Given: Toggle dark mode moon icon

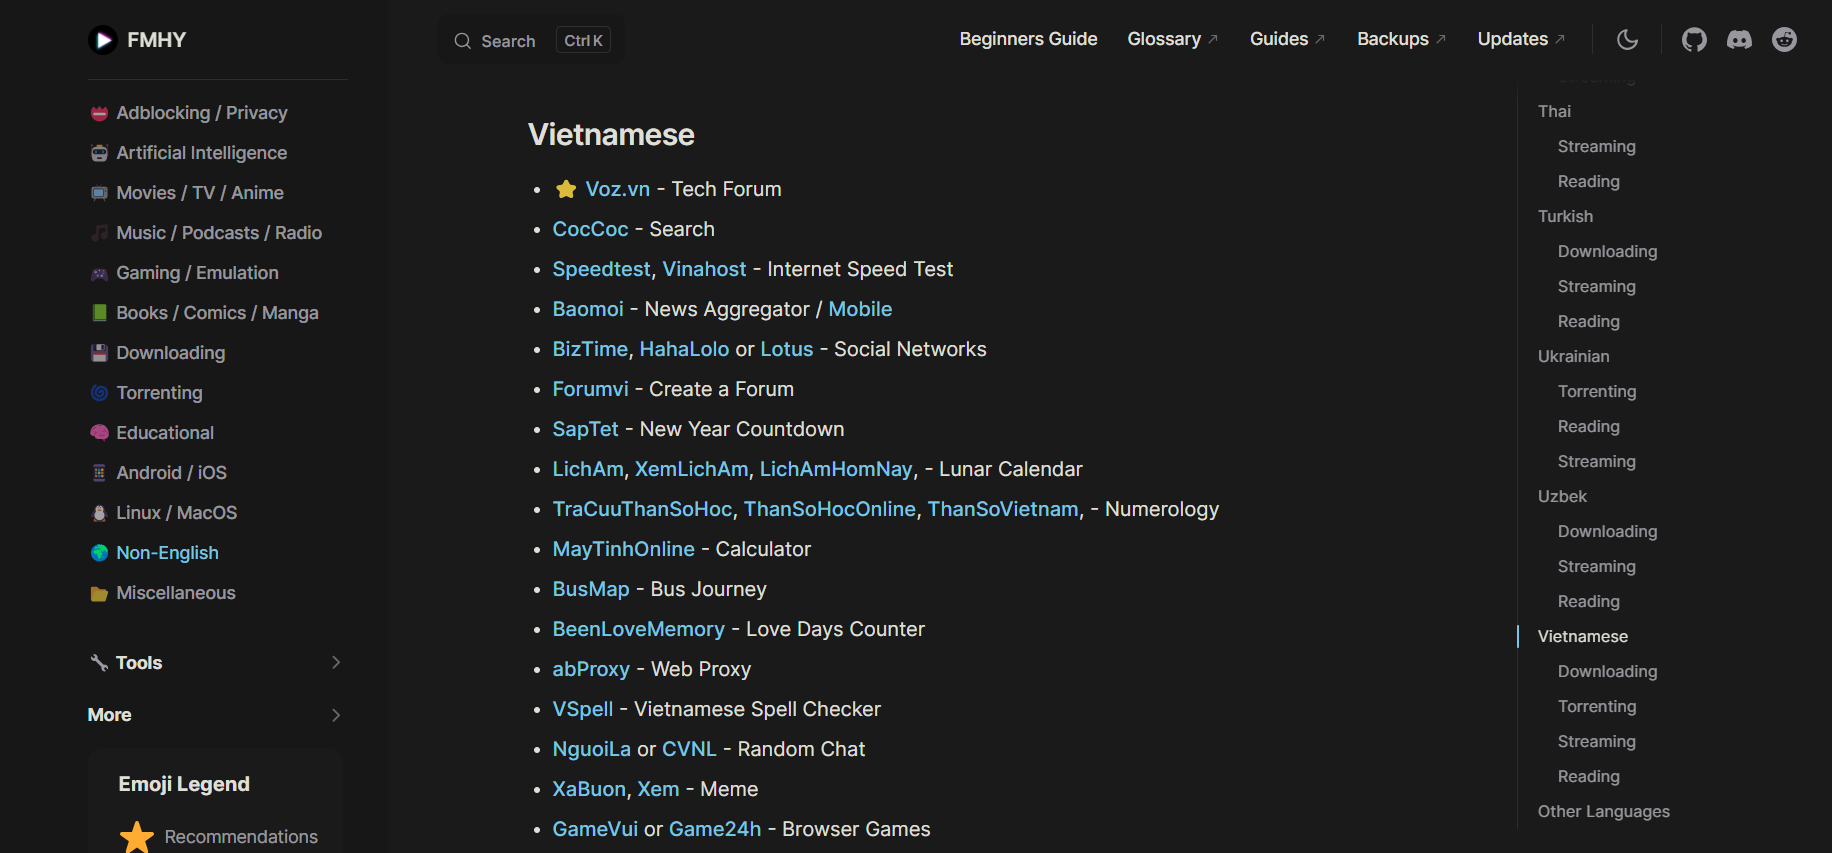Looking at the screenshot, I should point(1628,40).
